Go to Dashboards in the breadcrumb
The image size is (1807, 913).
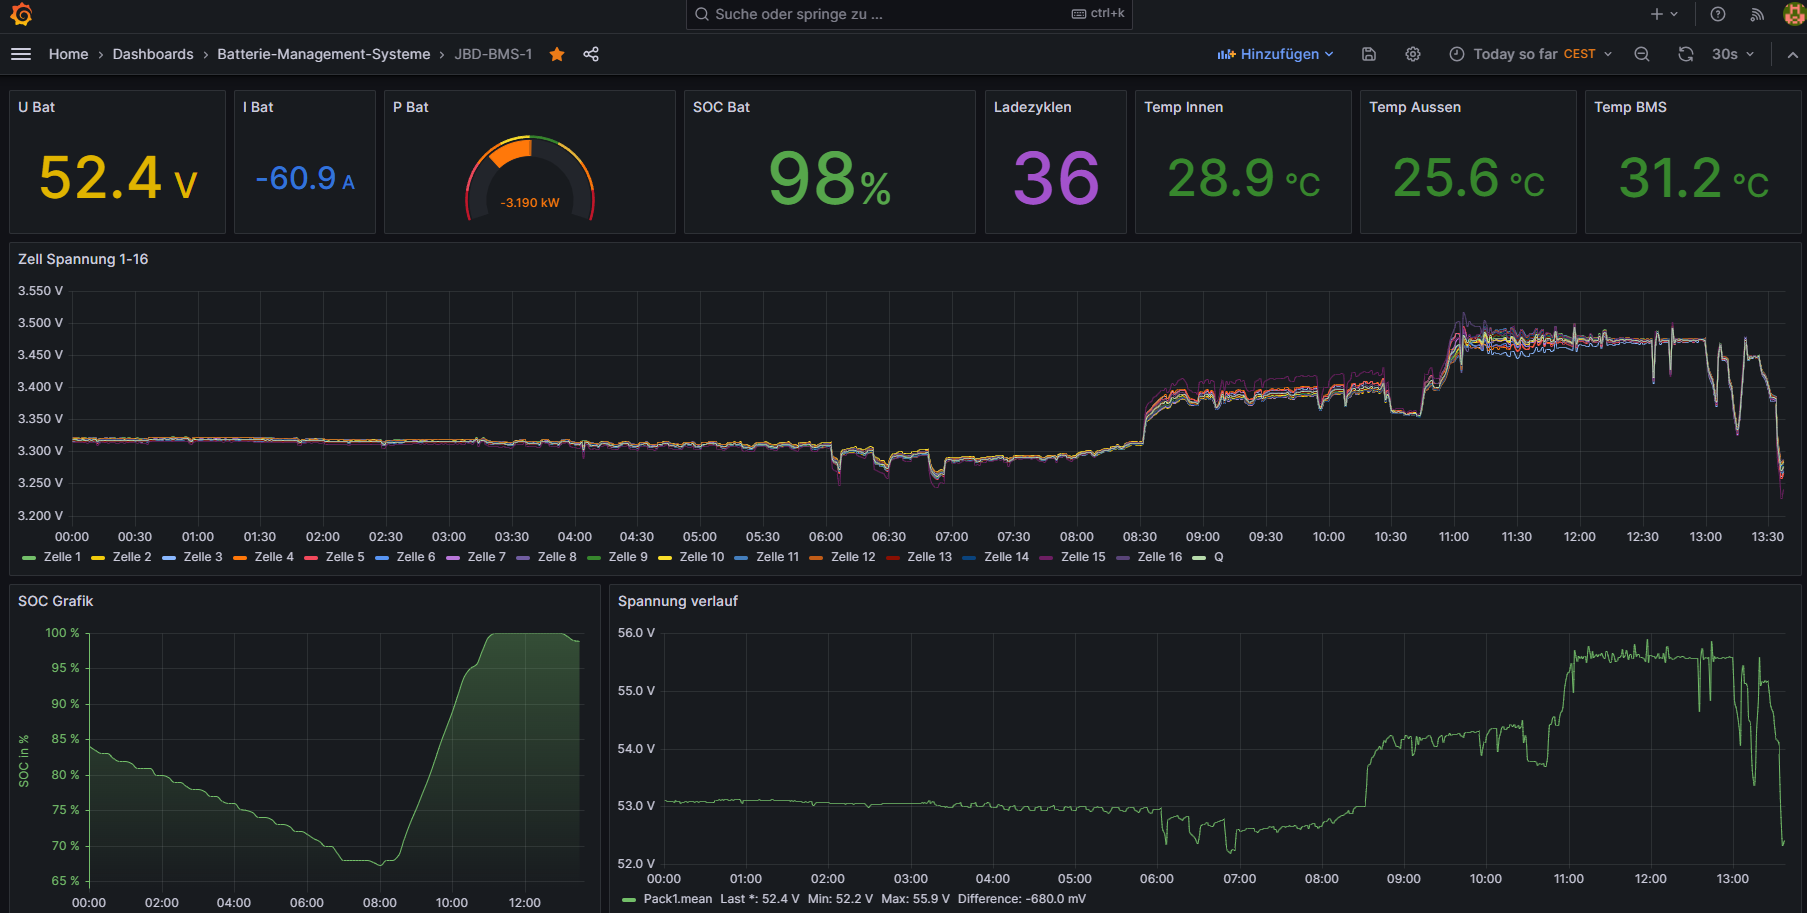click(x=153, y=54)
